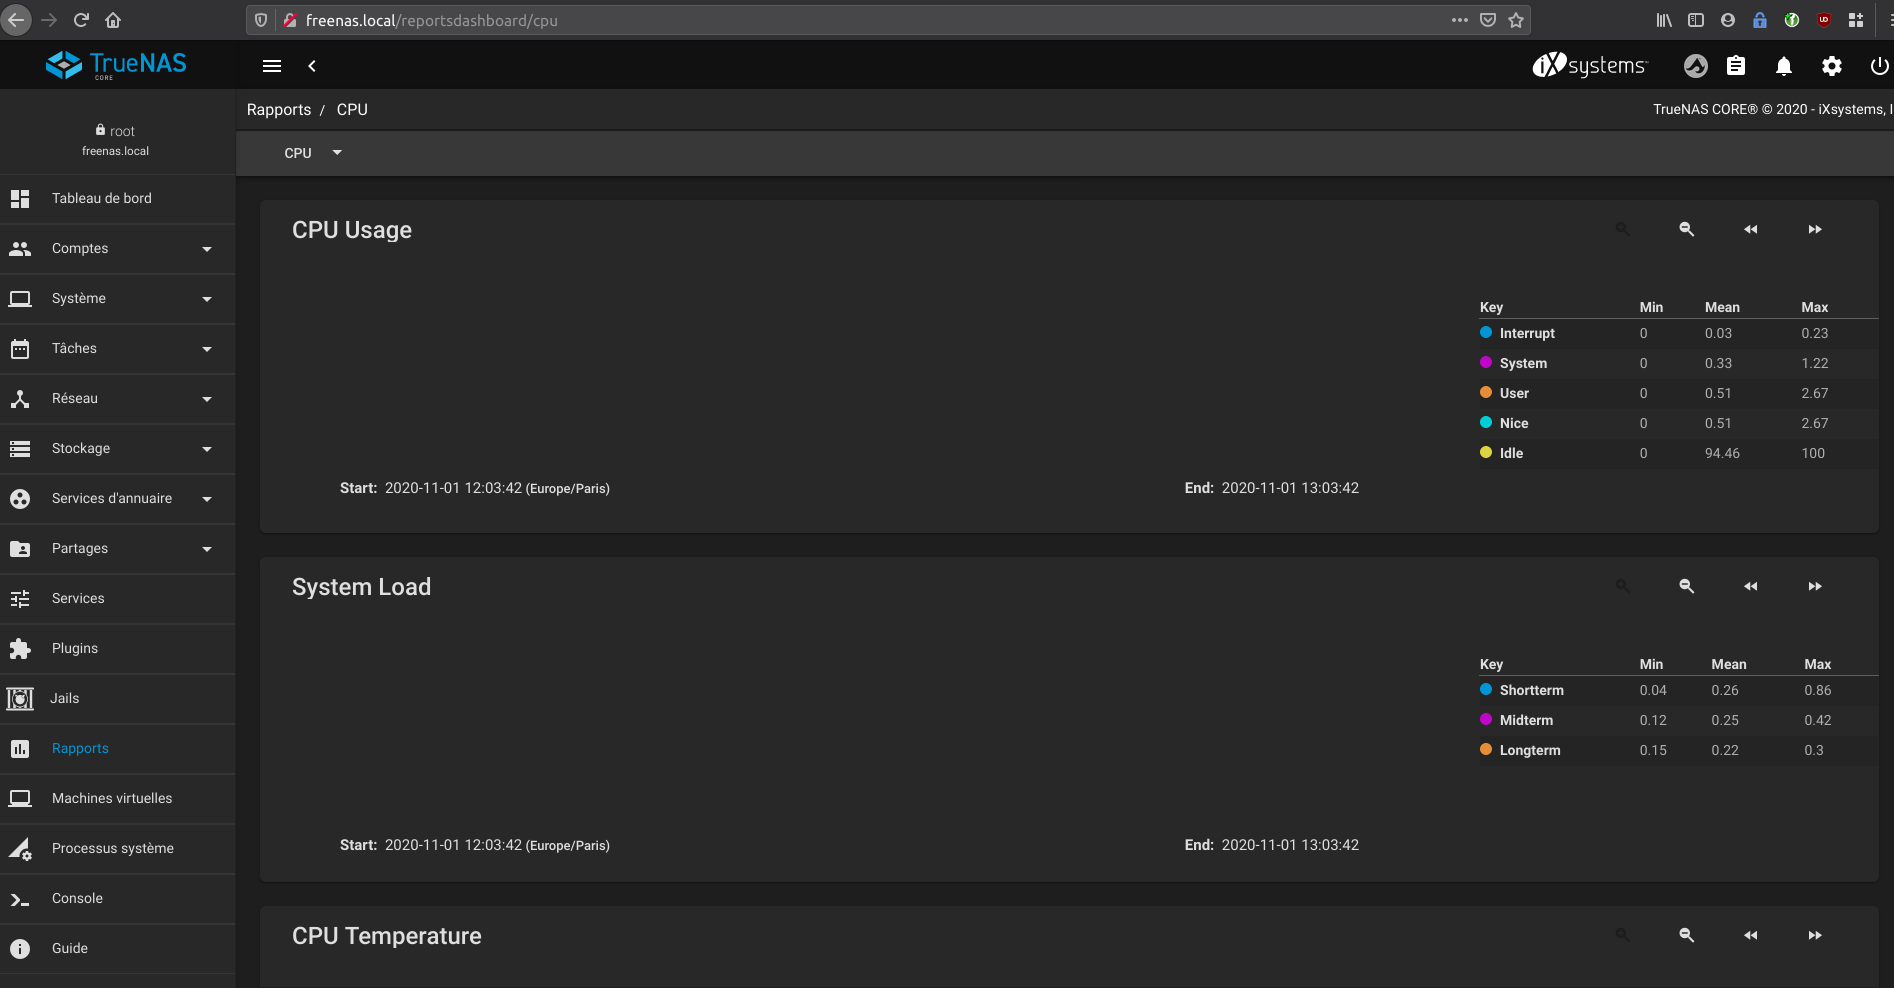This screenshot has height=988, width=1894.
Task: Open the Guide
Action: (x=118, y=949)
